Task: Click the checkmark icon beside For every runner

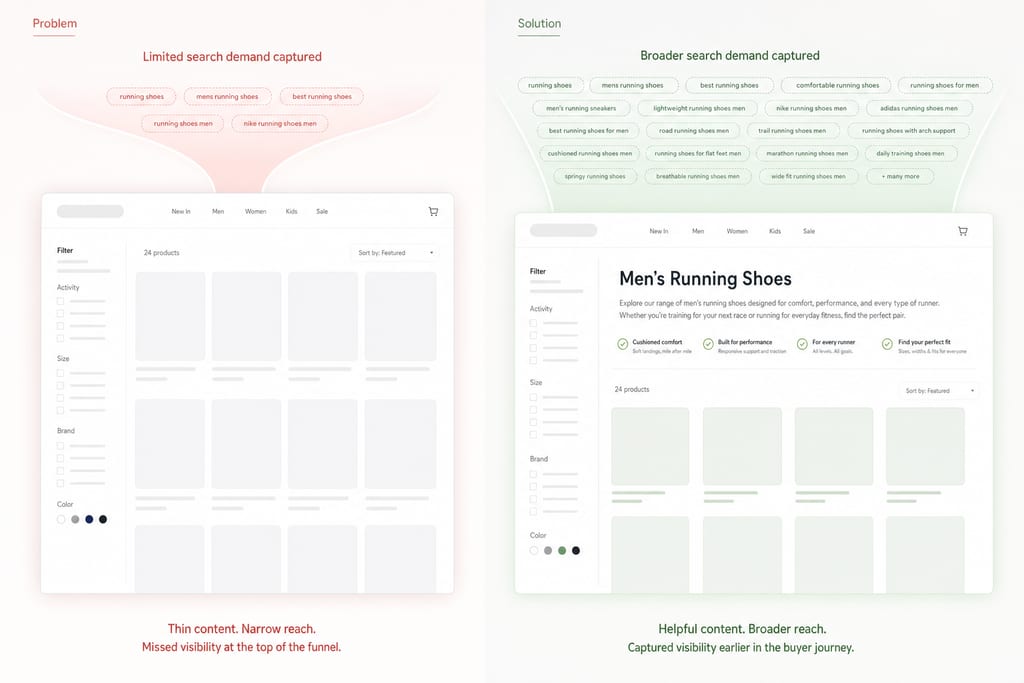Action: (x=802, y=344)
